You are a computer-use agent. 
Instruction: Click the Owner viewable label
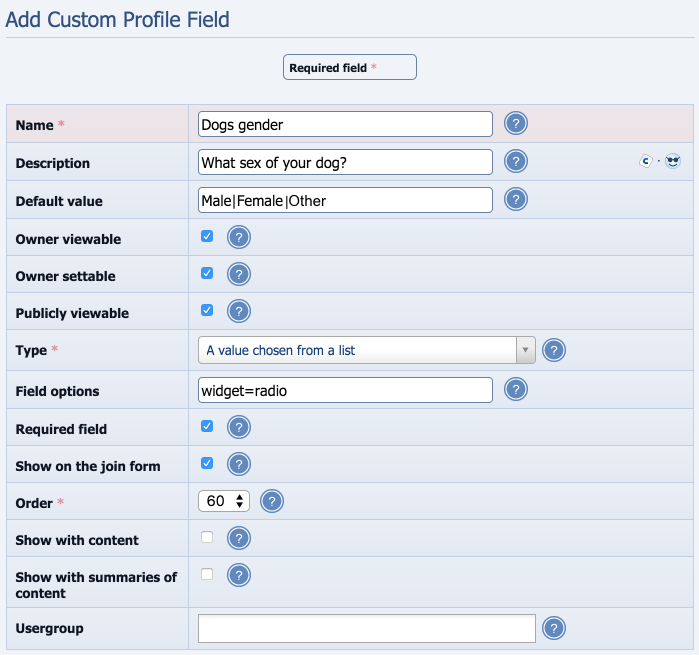pos(68,239)
